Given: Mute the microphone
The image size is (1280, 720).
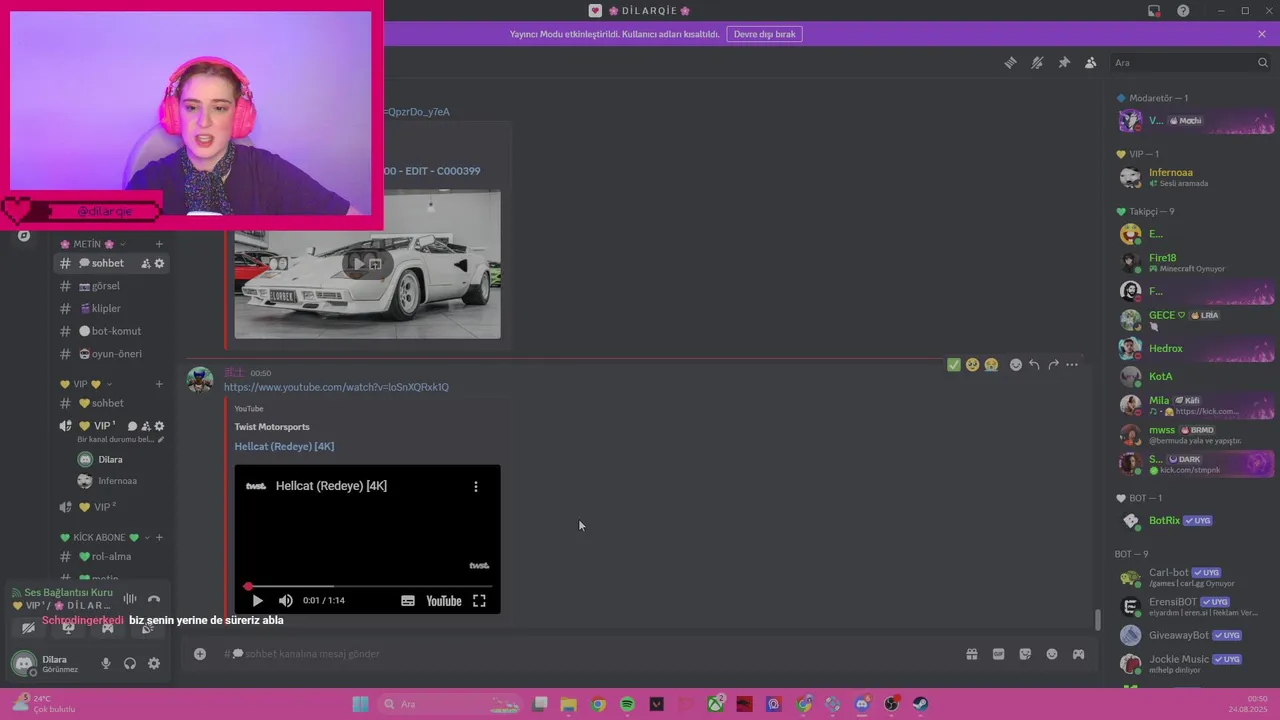Looking at the screenshot, I should coord(106,663).
